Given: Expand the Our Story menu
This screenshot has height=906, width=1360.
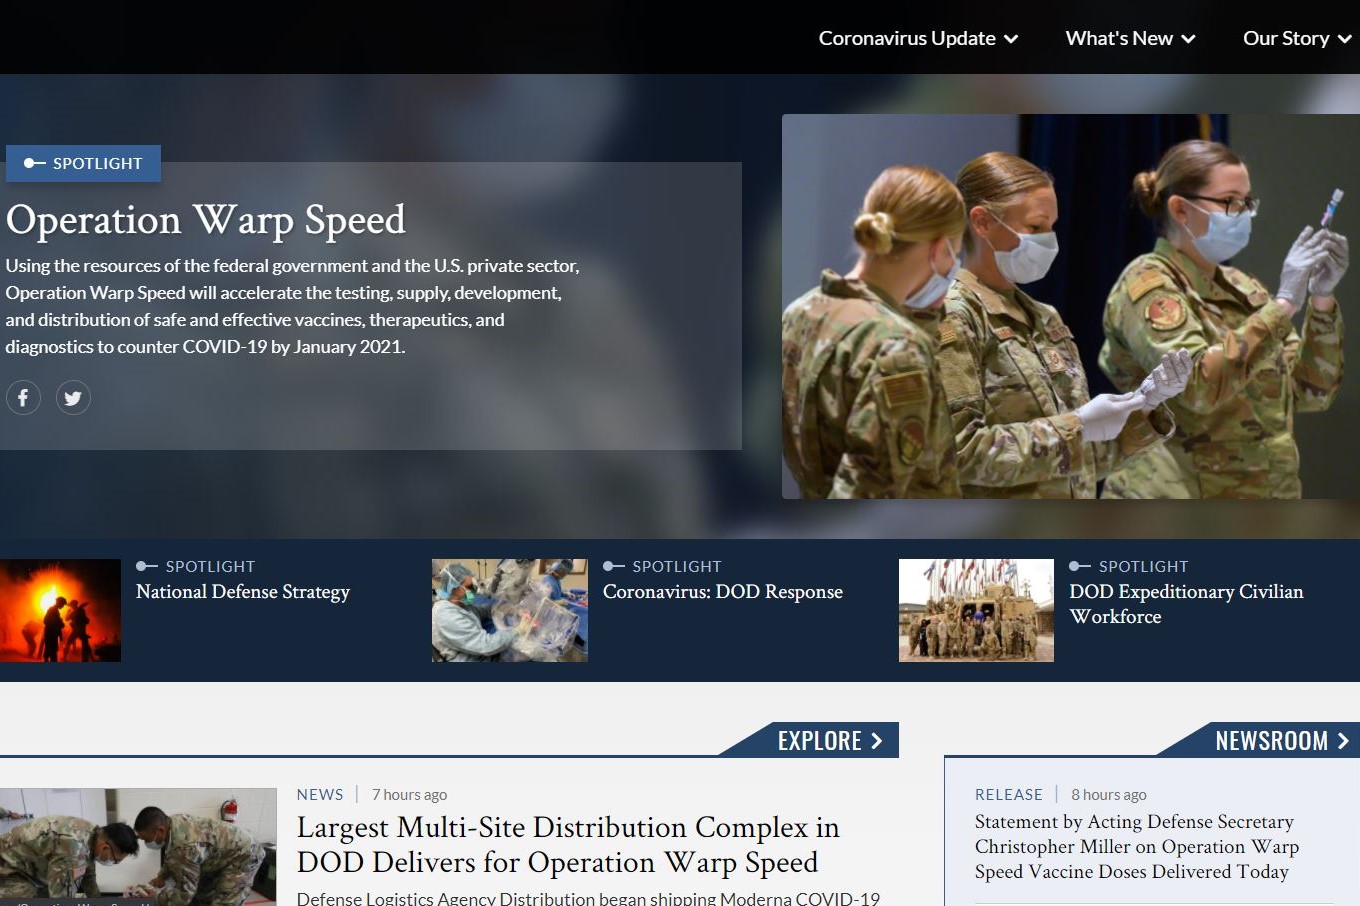Looking at the screenshot, I should pyautogui.click(x=1295, y=38).
